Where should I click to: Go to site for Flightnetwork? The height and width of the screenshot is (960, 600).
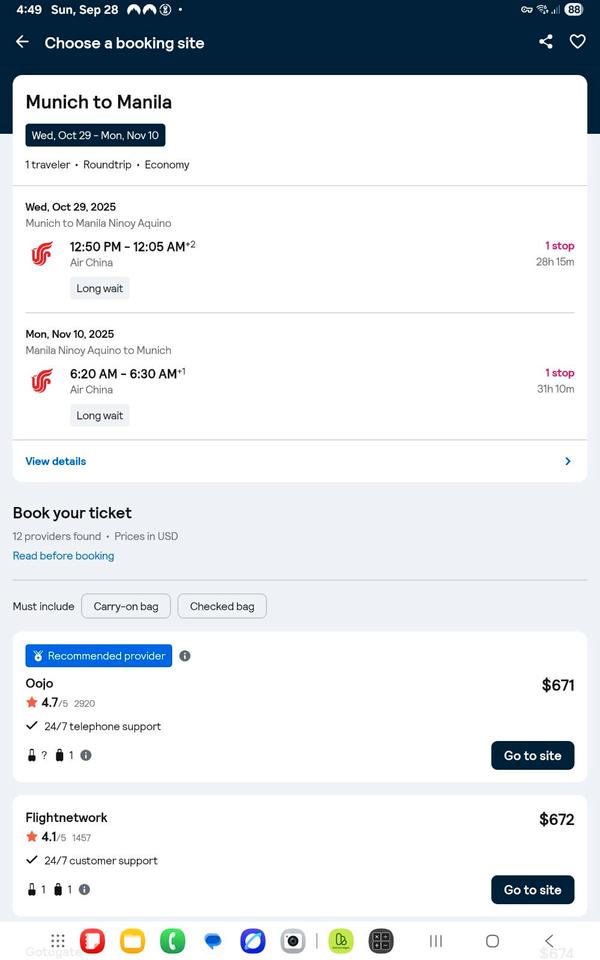point(532,889)
